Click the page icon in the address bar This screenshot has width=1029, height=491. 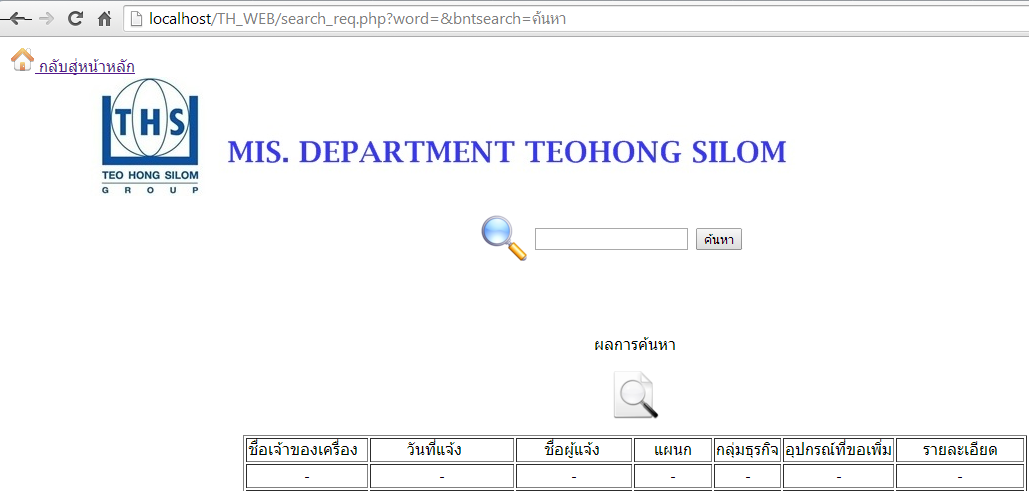136,19
